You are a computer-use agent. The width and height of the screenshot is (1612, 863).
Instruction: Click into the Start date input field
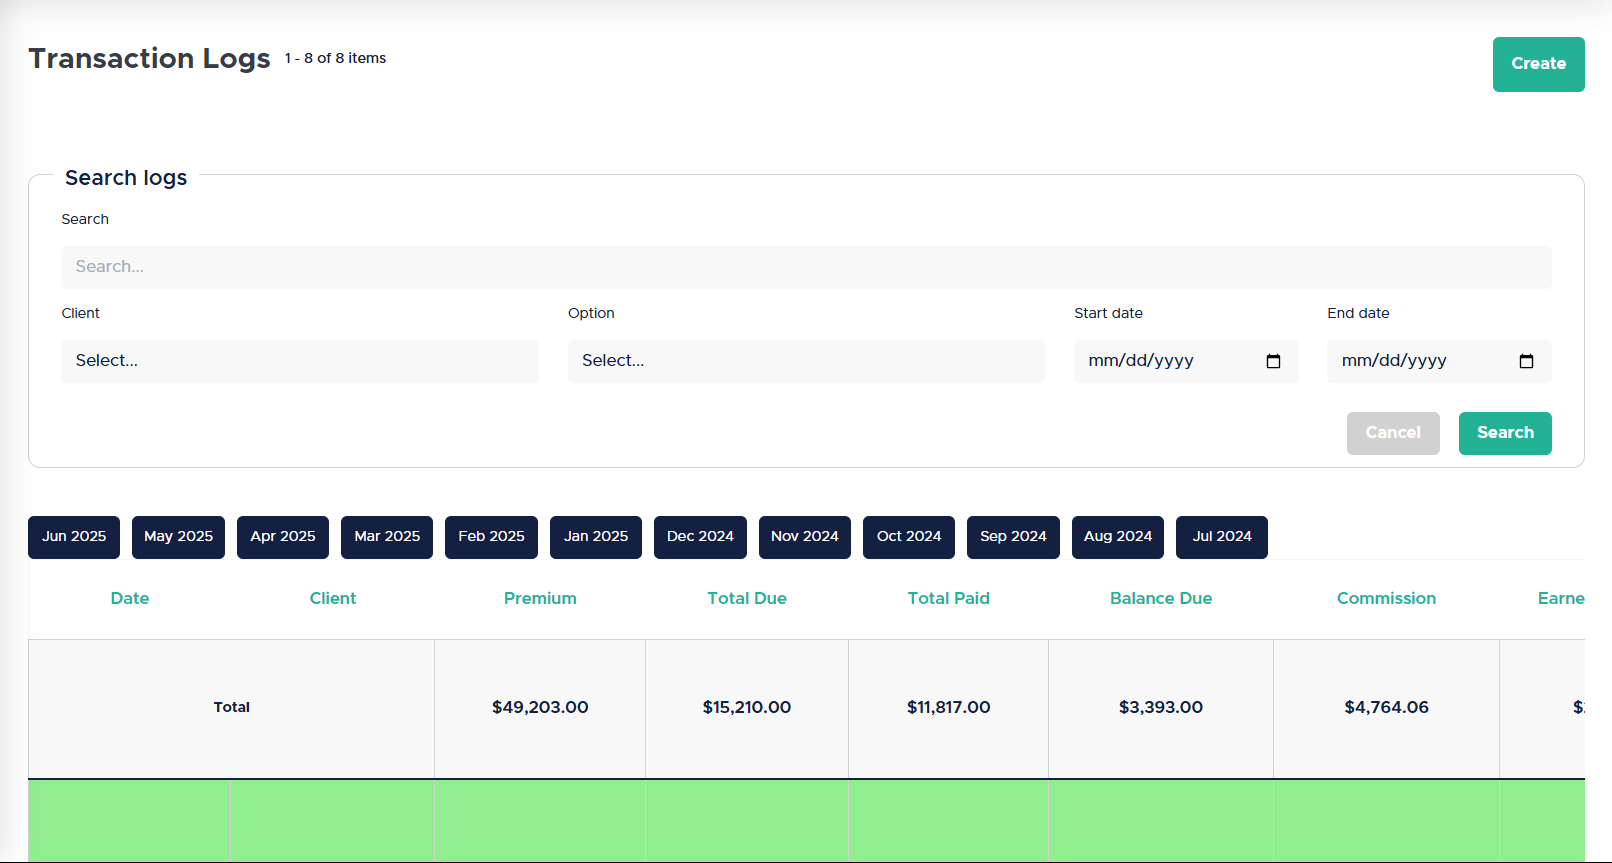(1160, 361)
